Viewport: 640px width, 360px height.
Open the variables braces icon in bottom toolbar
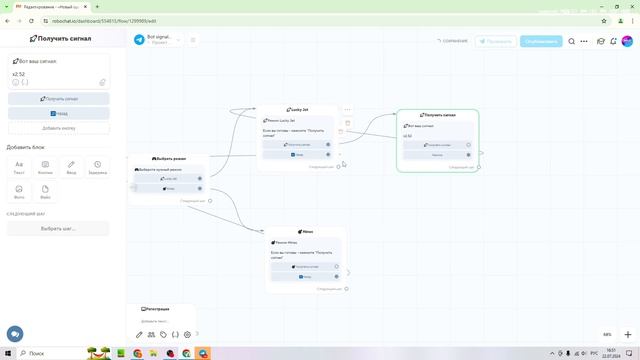(175, 335)
